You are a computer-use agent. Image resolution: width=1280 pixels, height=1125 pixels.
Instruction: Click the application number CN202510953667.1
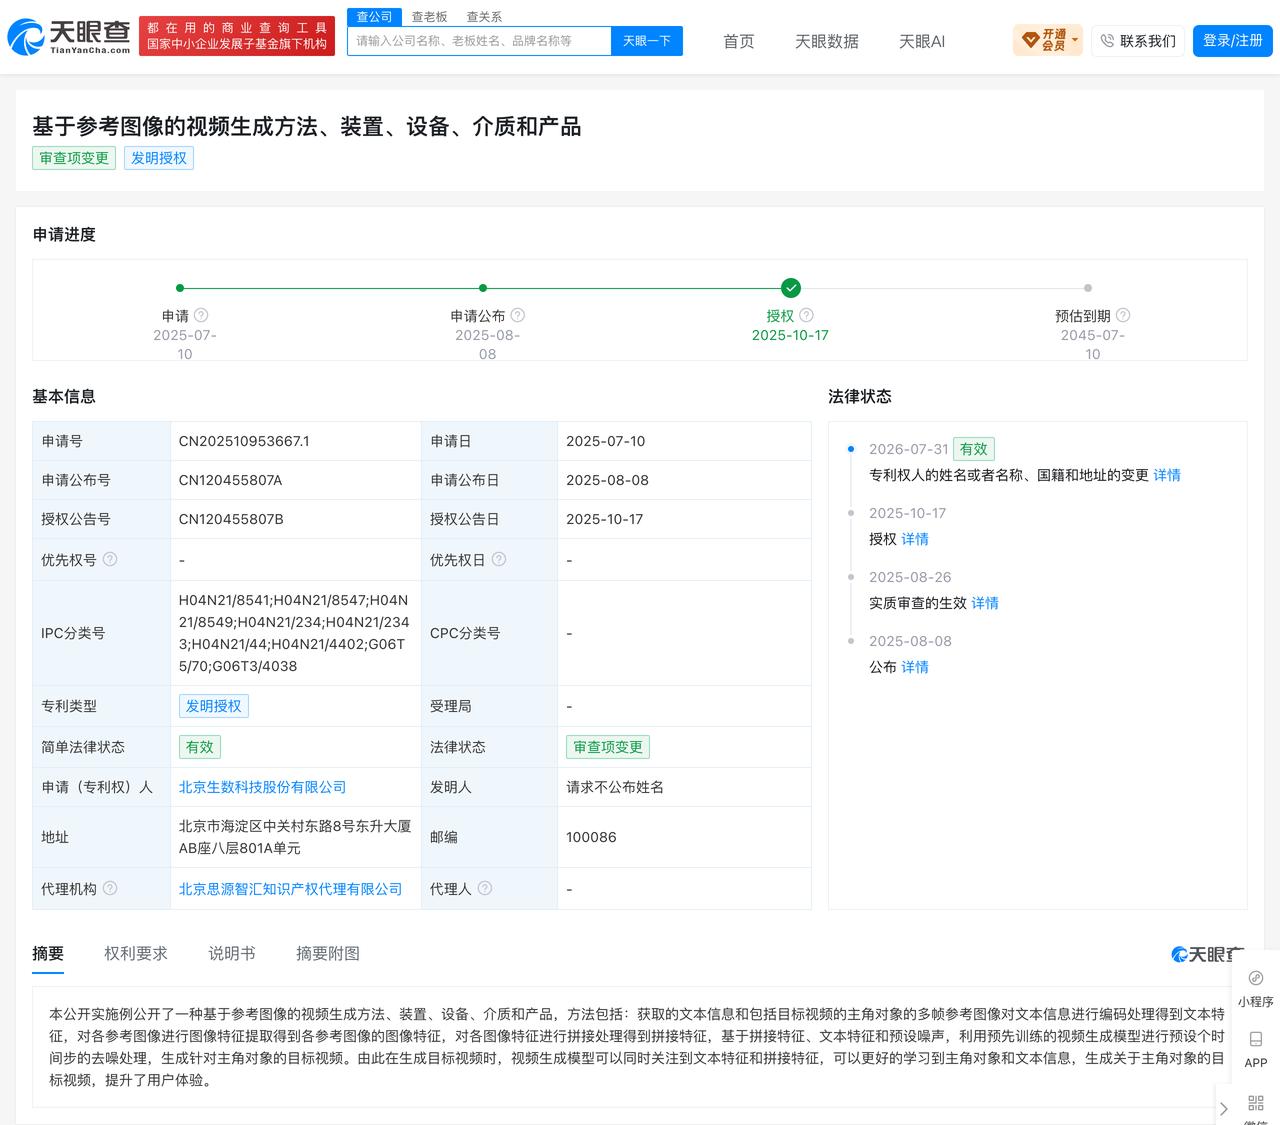[244, 441]
